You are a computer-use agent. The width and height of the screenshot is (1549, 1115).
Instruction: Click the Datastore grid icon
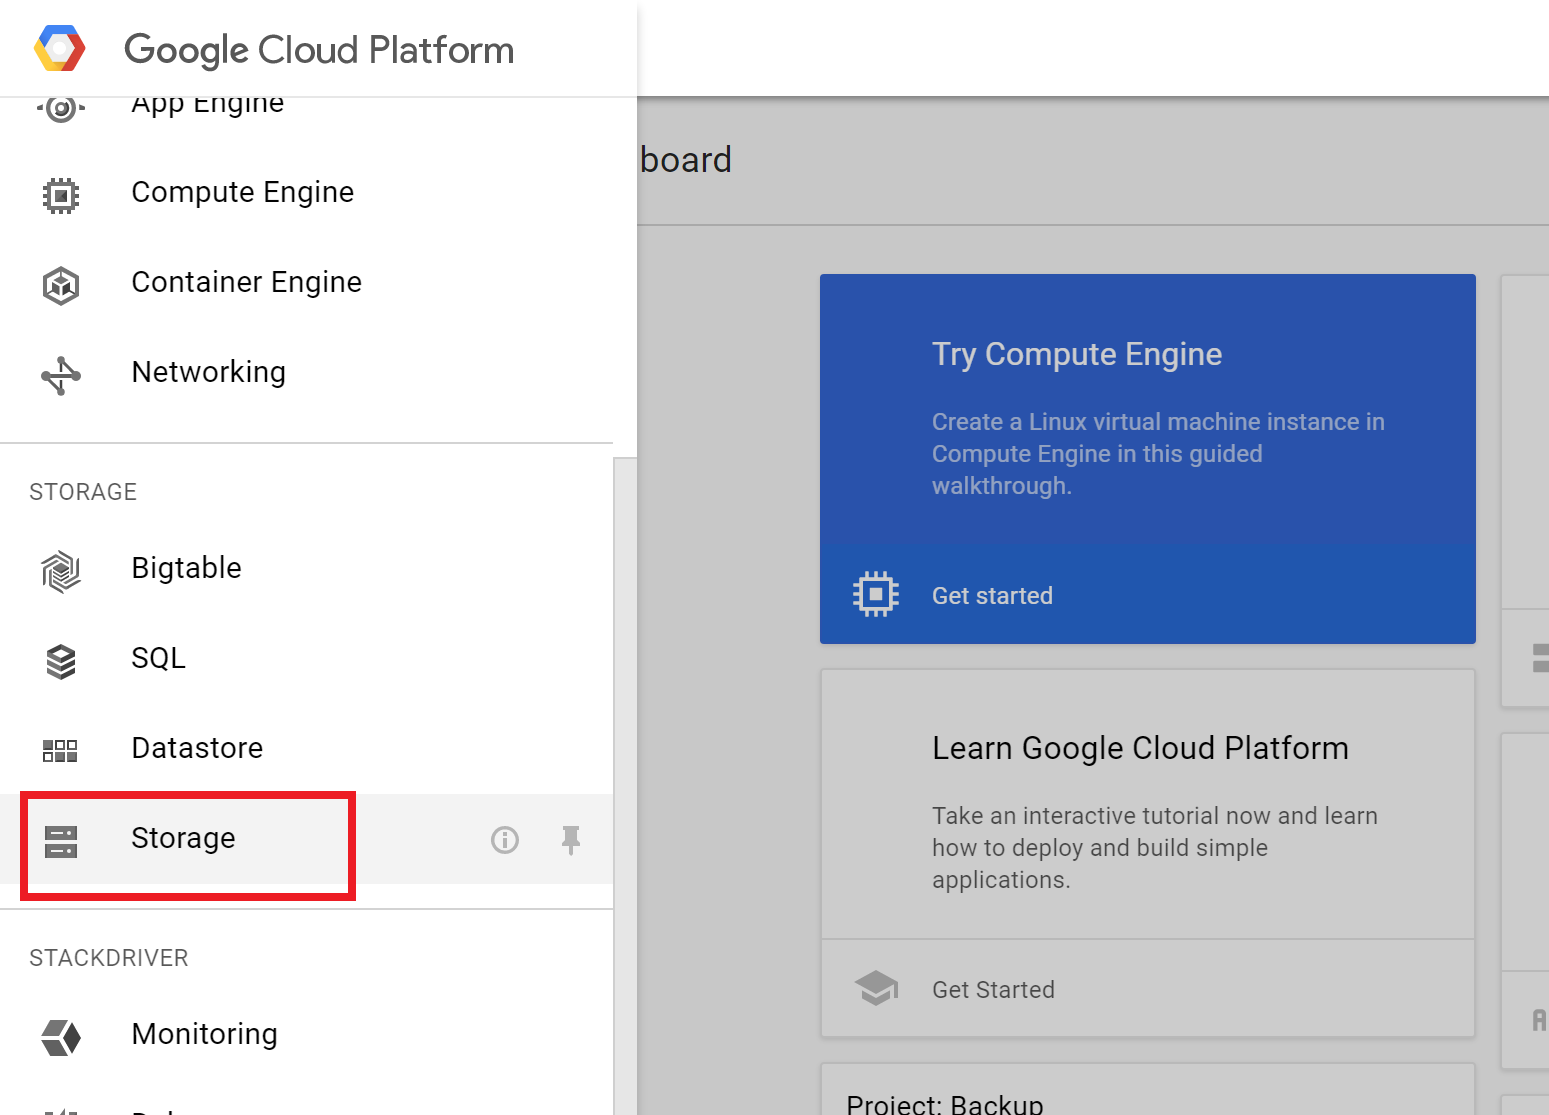click(x=60, y=751)
